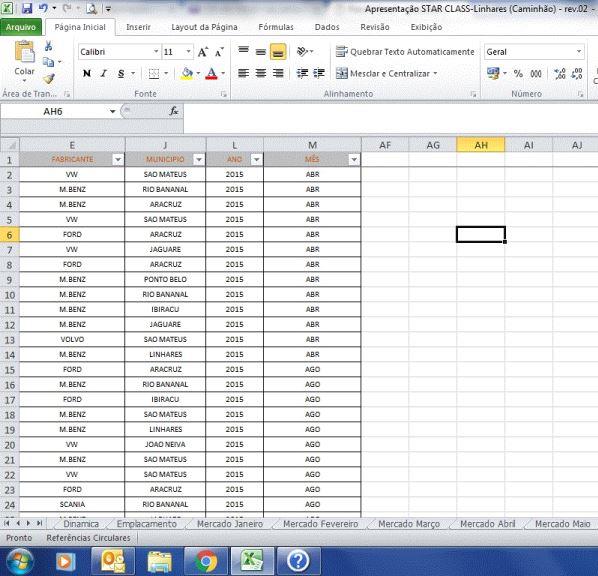Click the increase decimal places icon
The height and width of the screenshot is (576, 598).
(x=560, y=73)
